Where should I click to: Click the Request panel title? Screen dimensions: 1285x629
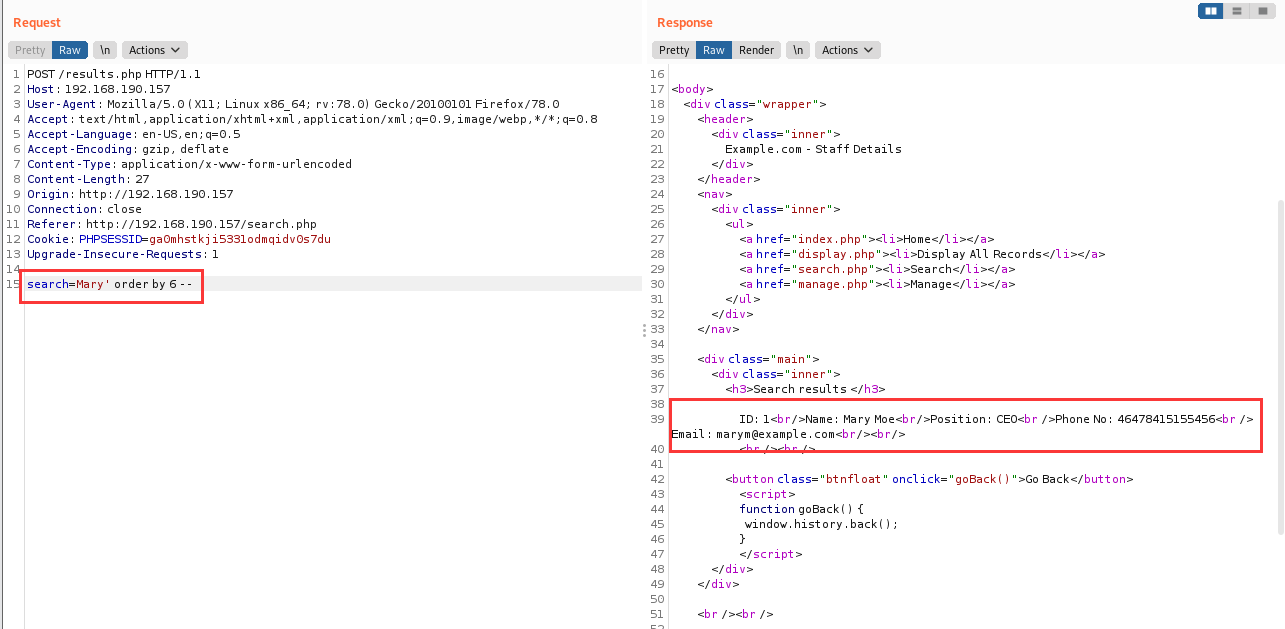37,22
